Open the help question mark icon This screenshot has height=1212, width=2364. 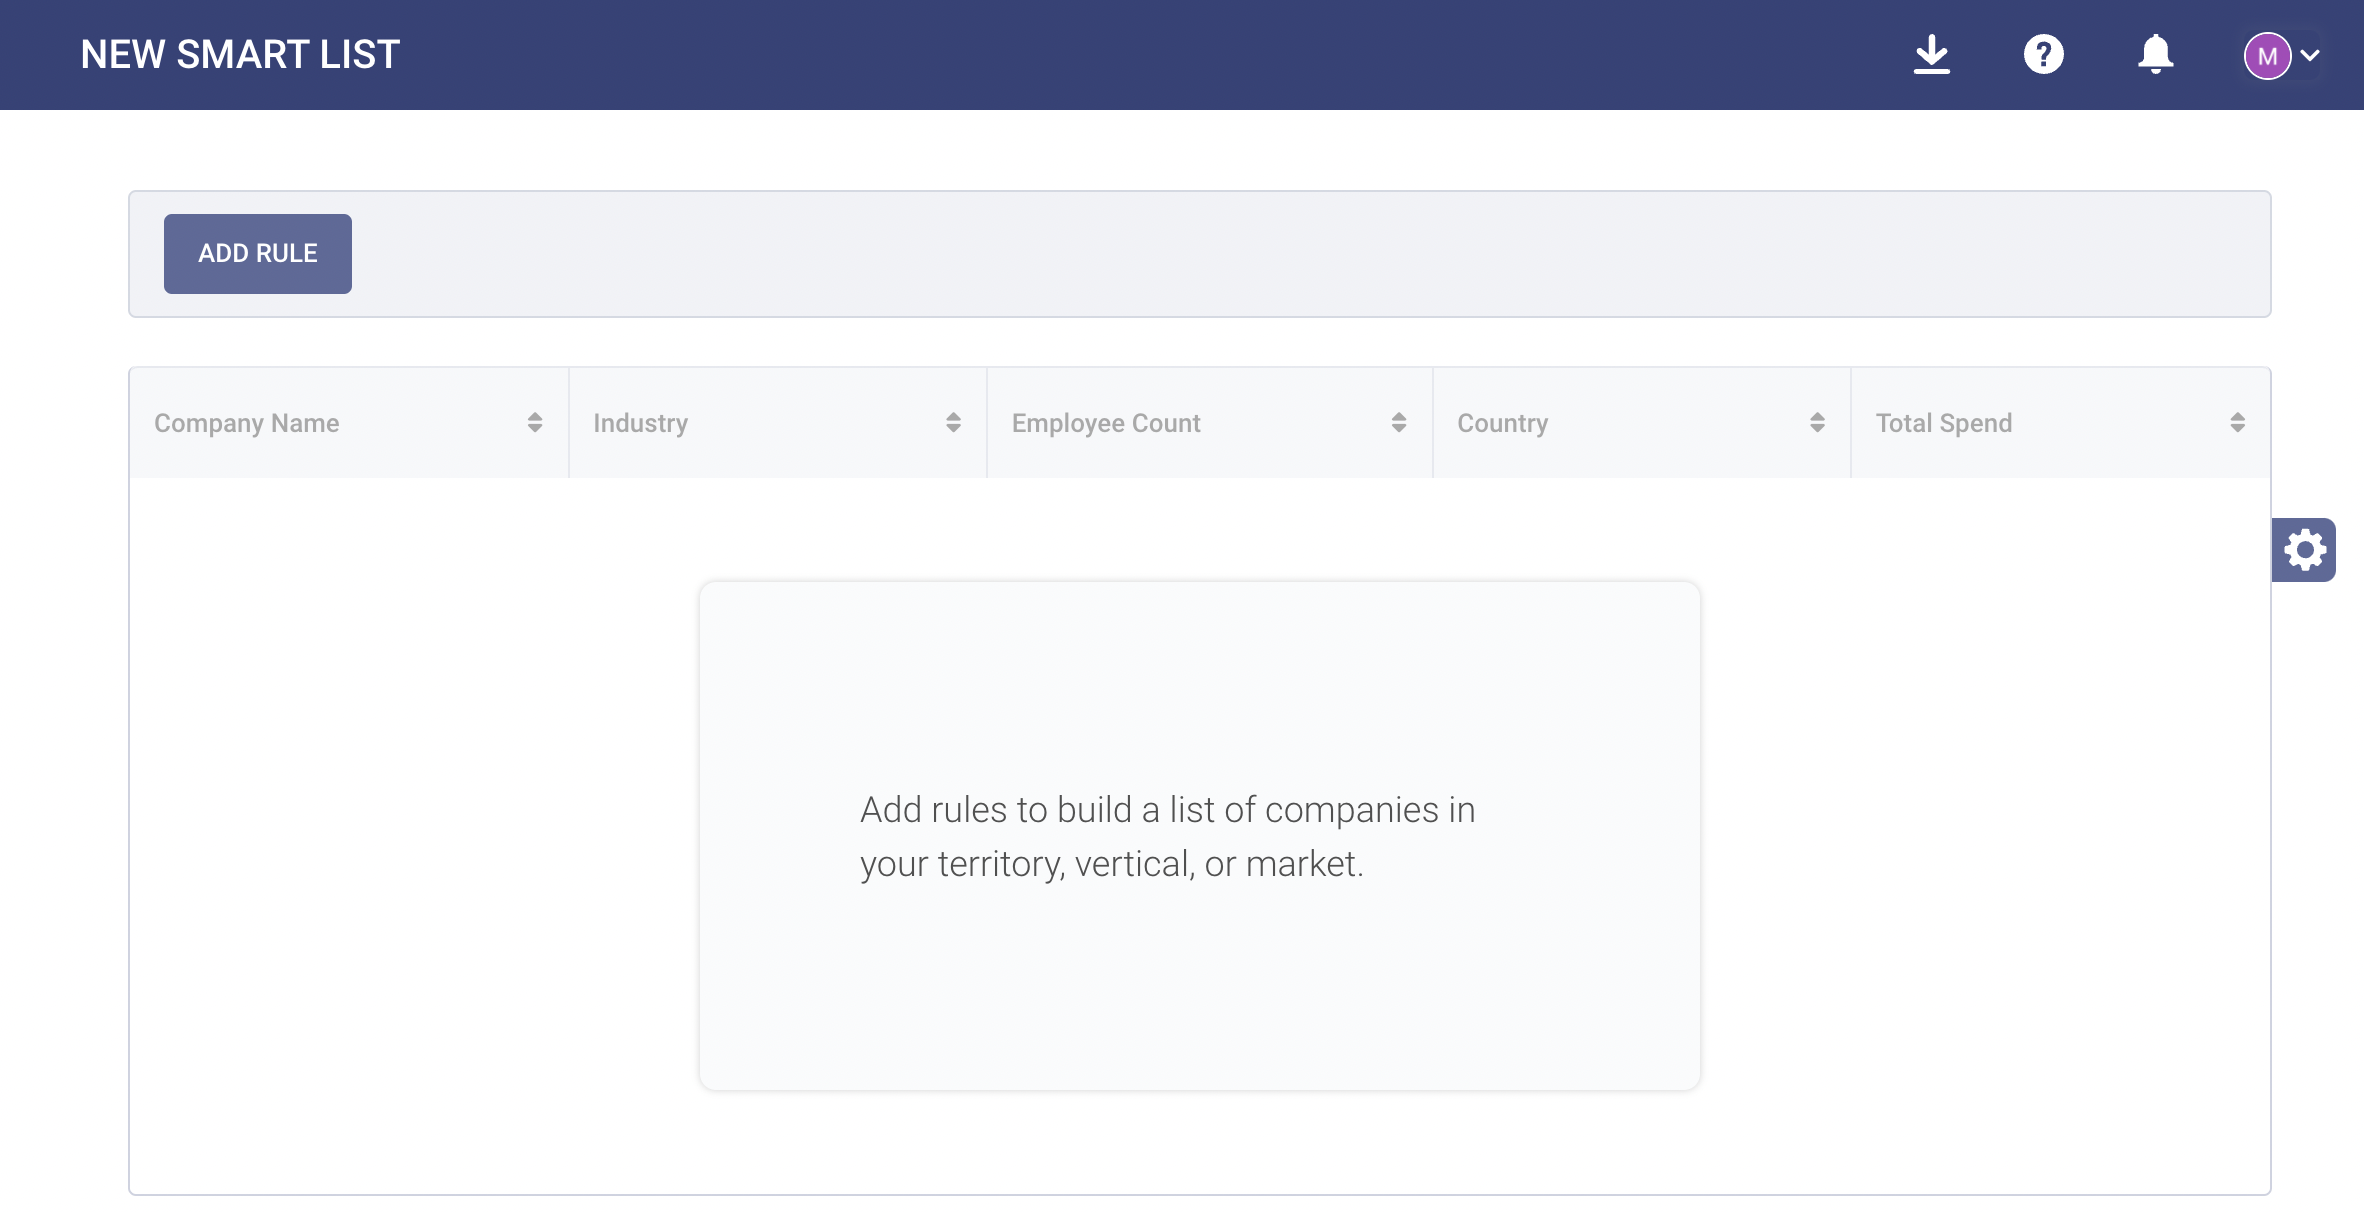2043,54
